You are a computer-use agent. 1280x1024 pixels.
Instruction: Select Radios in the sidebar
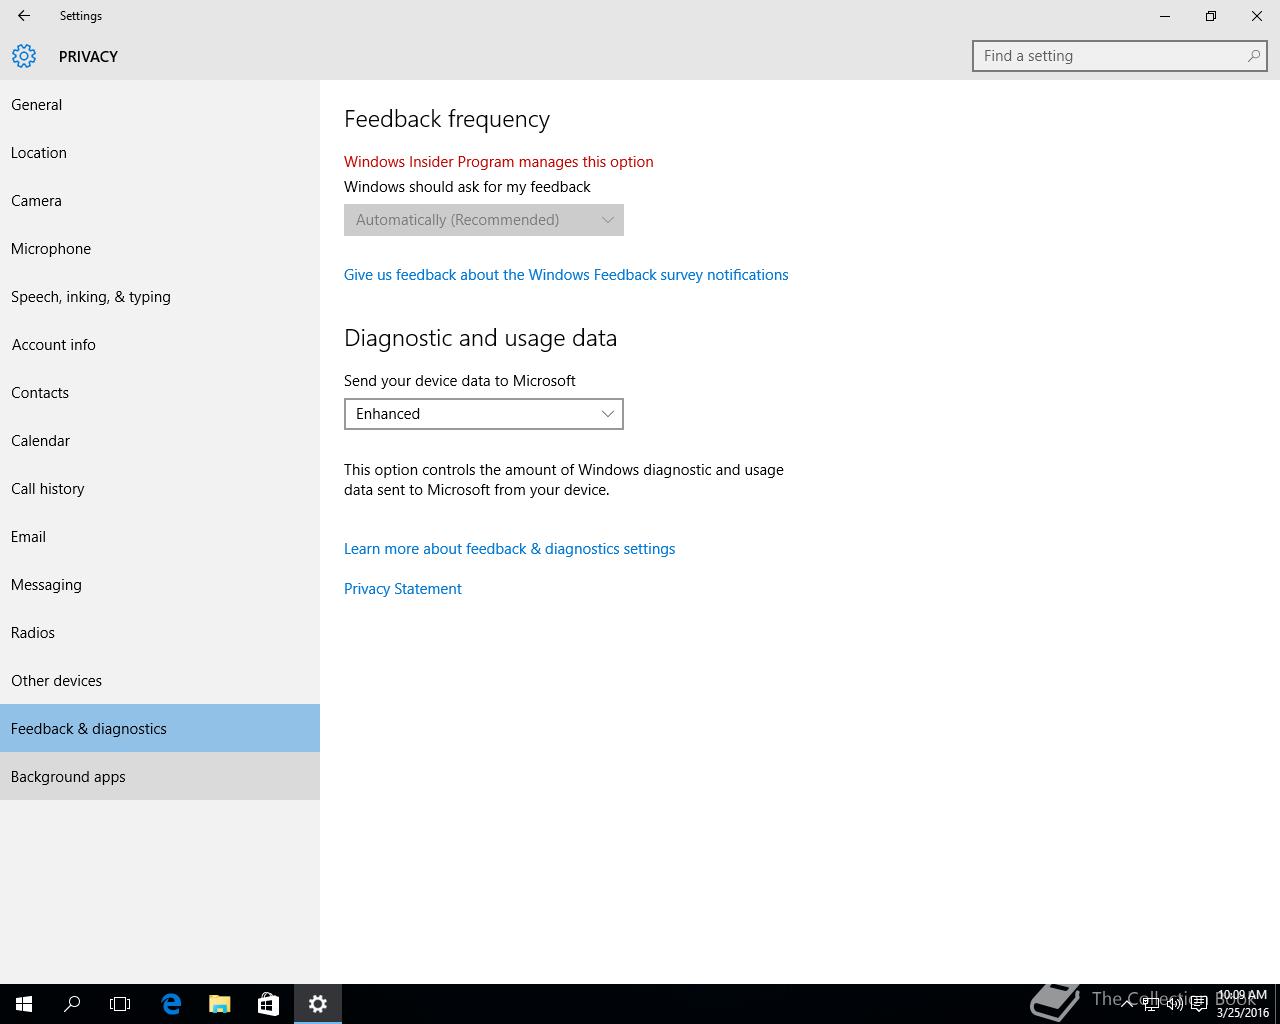pos(160,632)
